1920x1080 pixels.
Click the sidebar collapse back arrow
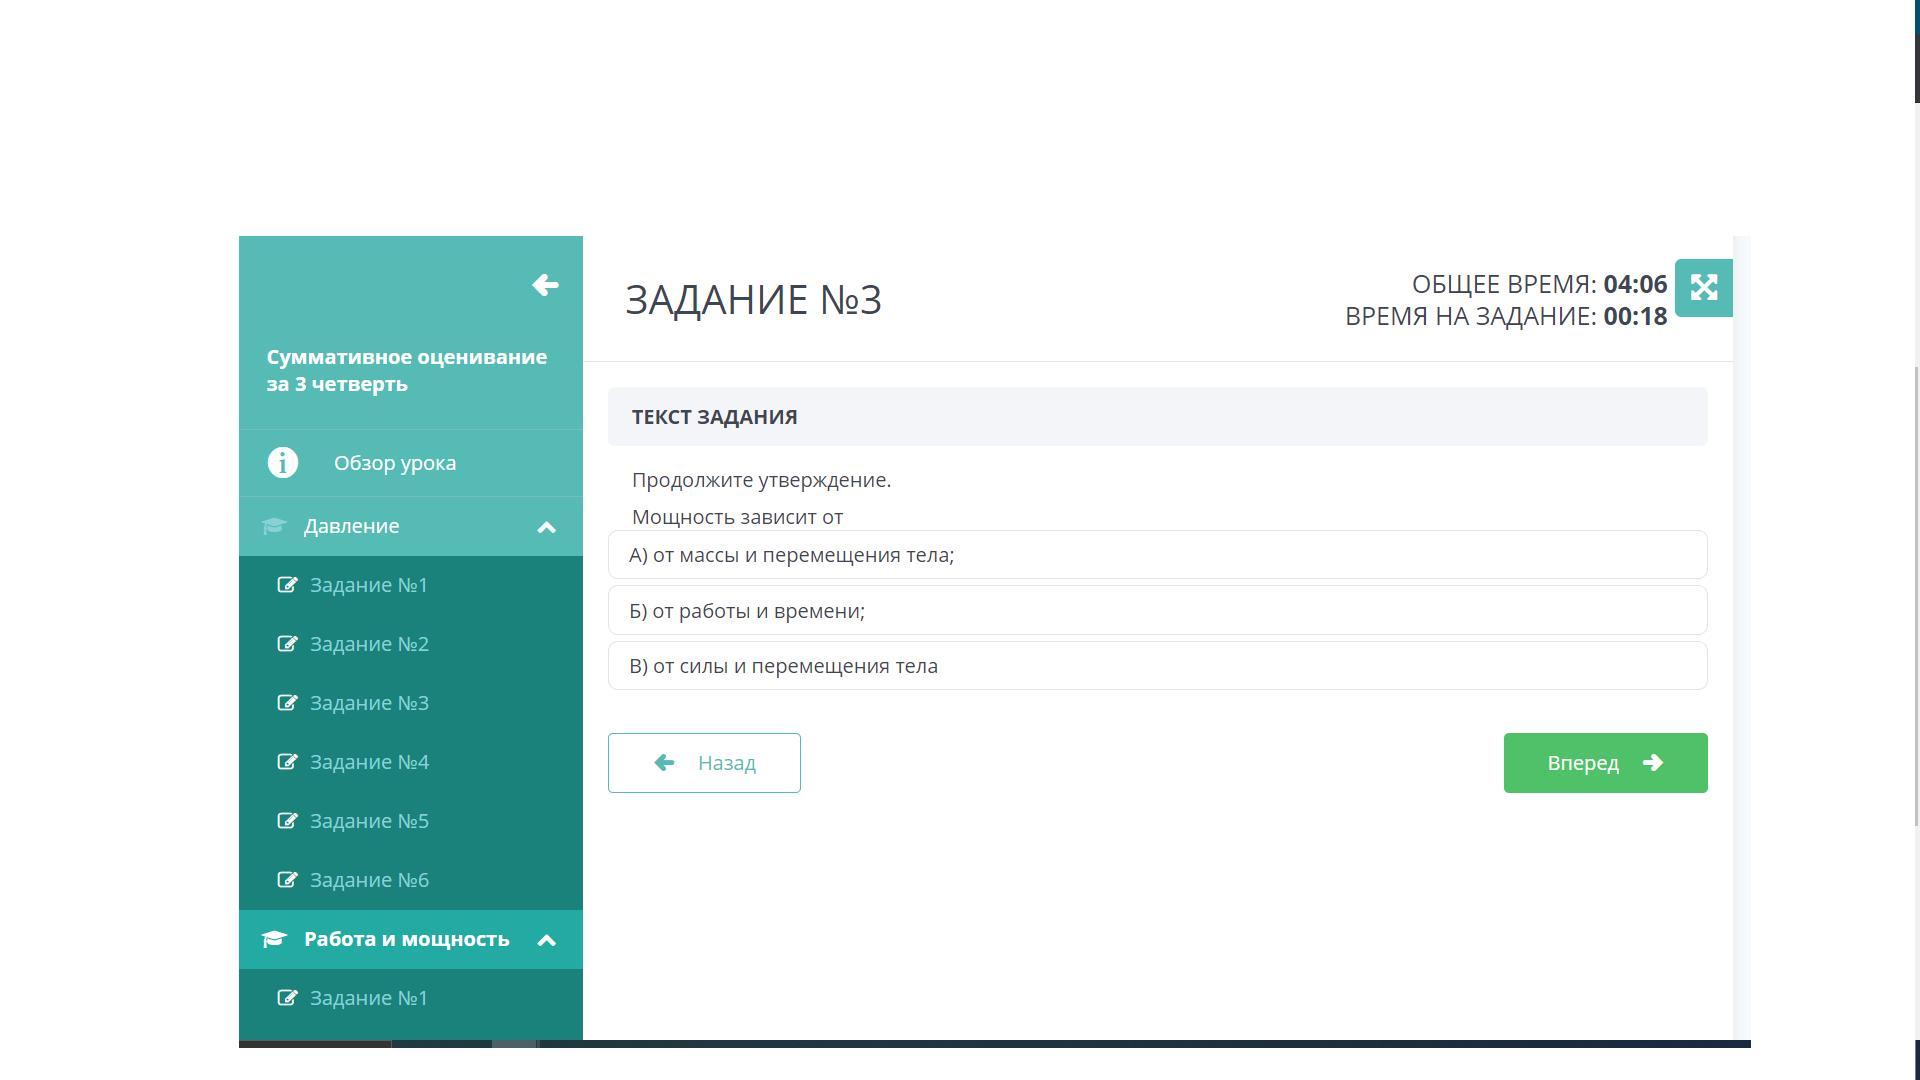(x=545, y=285)
